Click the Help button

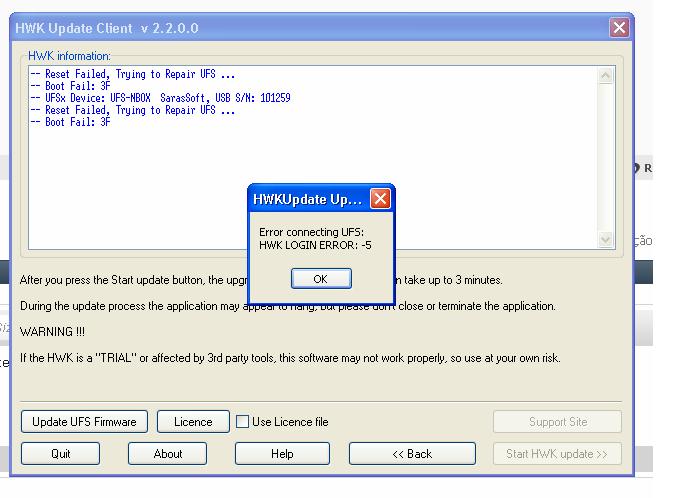(x=282, y=454)
